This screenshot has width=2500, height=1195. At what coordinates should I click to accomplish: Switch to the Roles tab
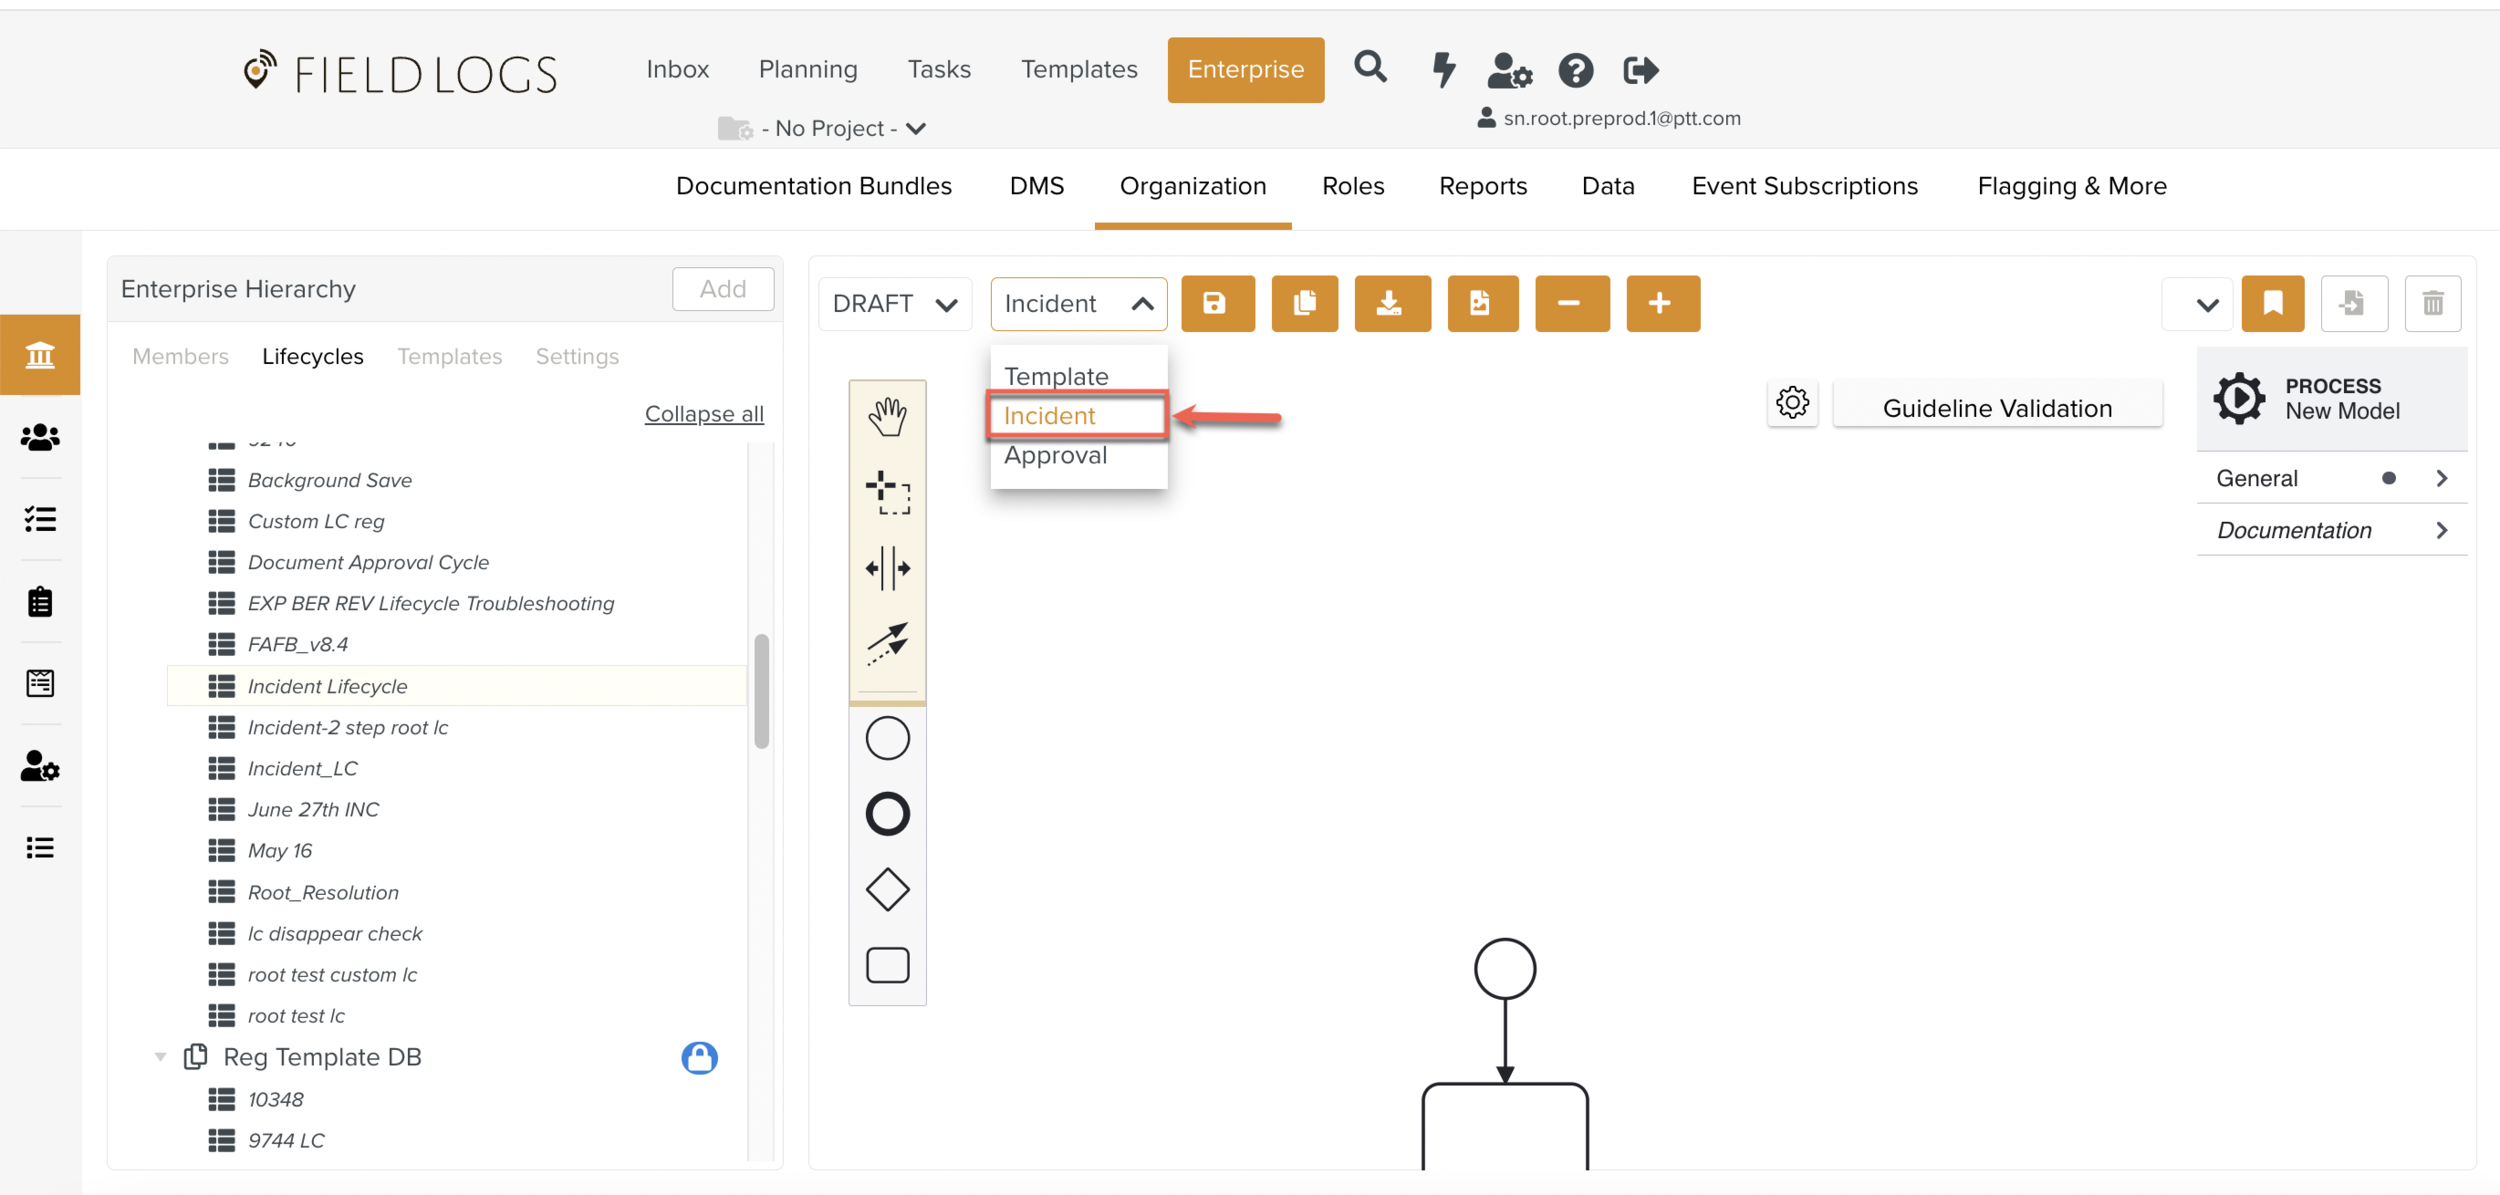(1352, 186)
